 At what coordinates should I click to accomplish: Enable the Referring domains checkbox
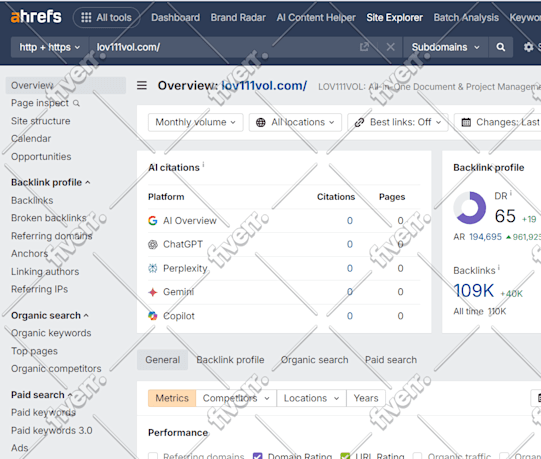click(x=153, y=456)
